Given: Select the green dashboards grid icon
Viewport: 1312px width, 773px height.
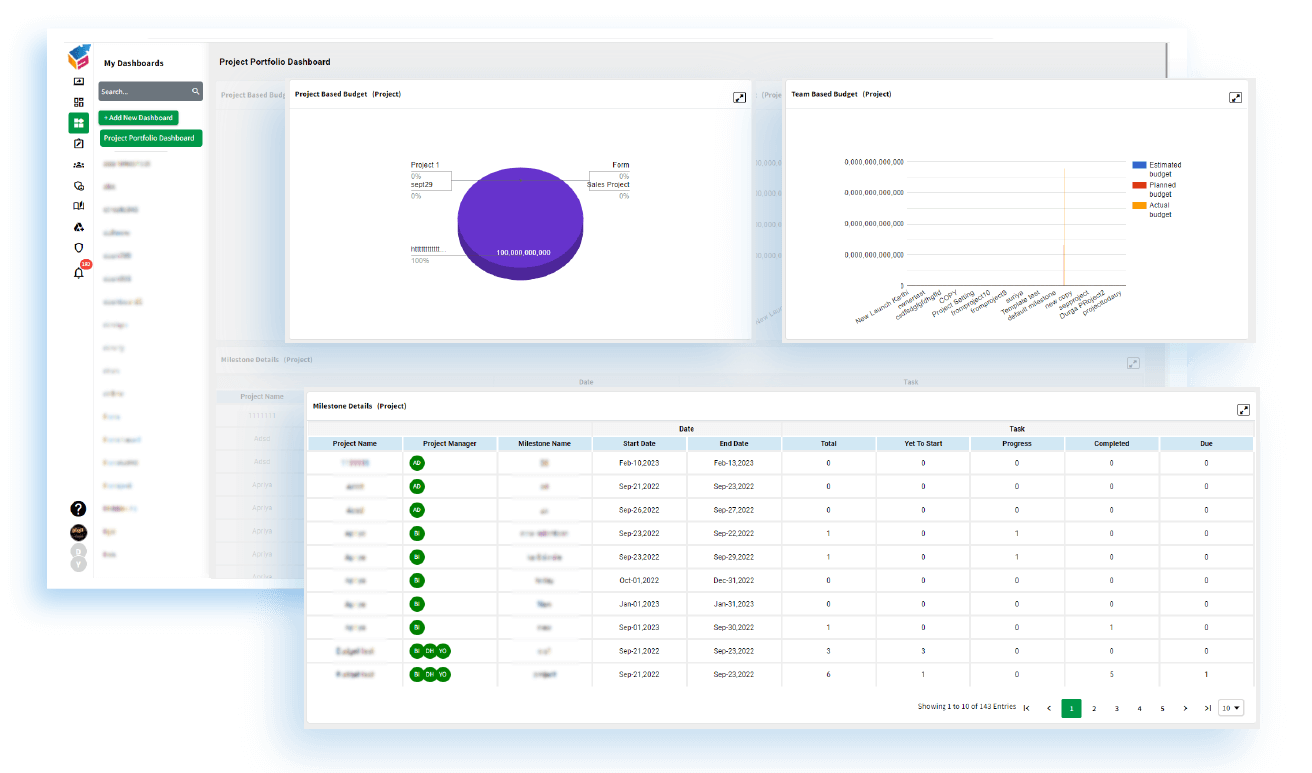Looking at the screenshot, I should (x=79, y=122).
